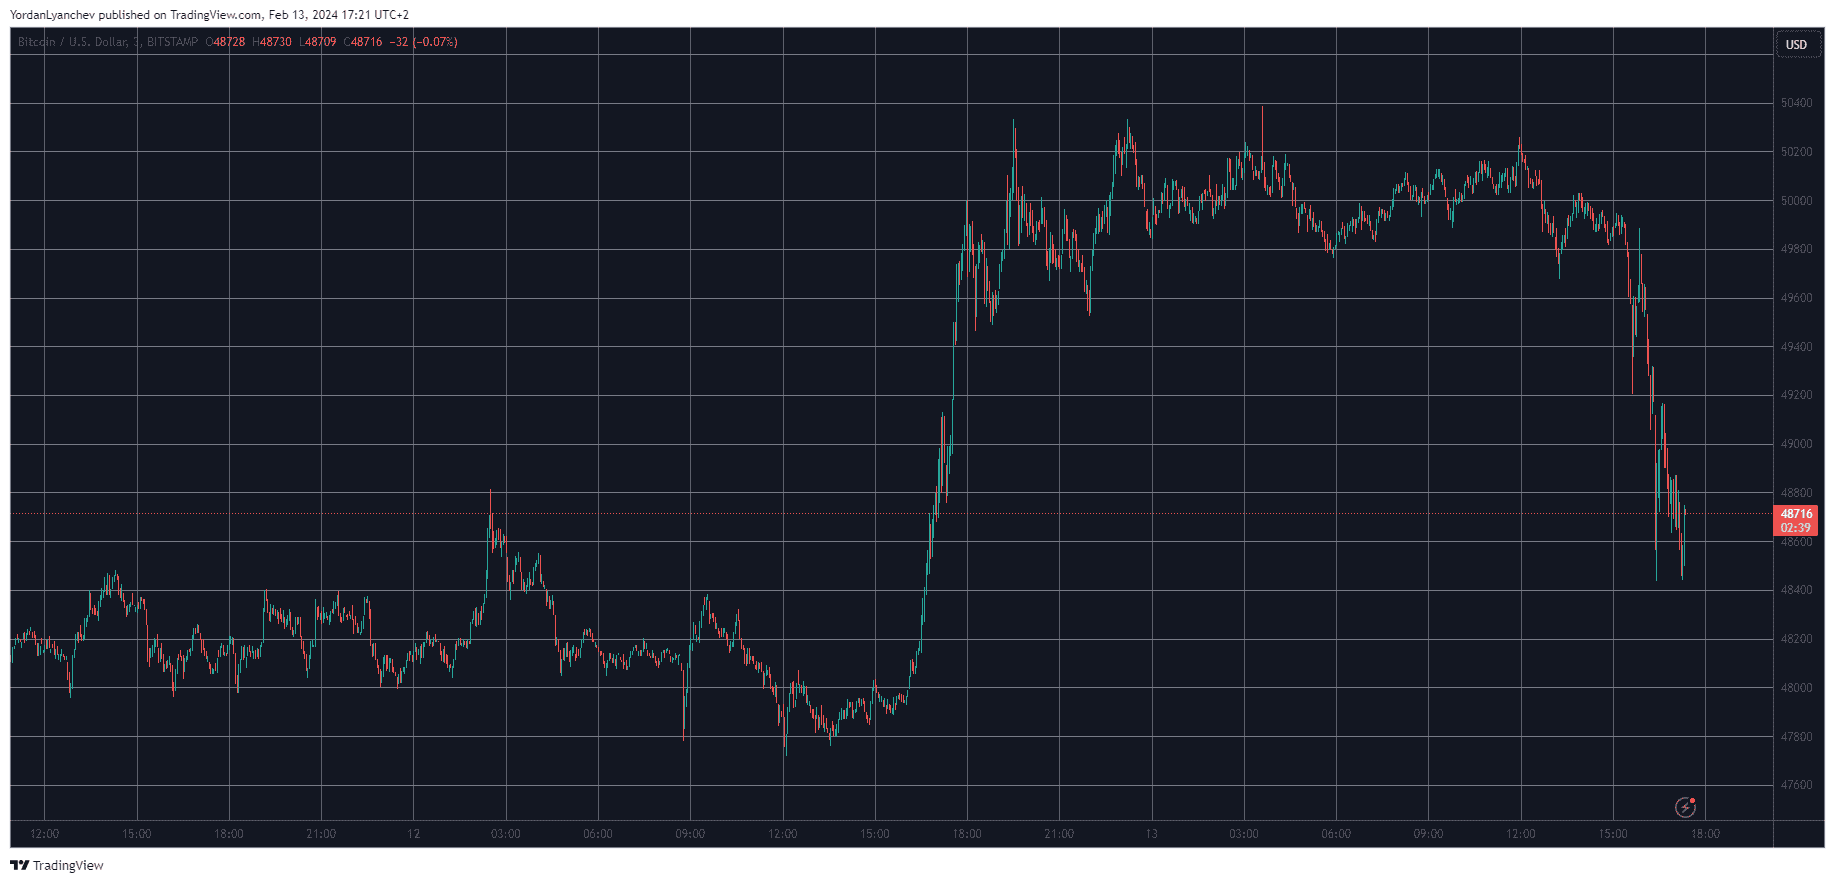
Task: Click the close value C48716
Action: [363, 42]
